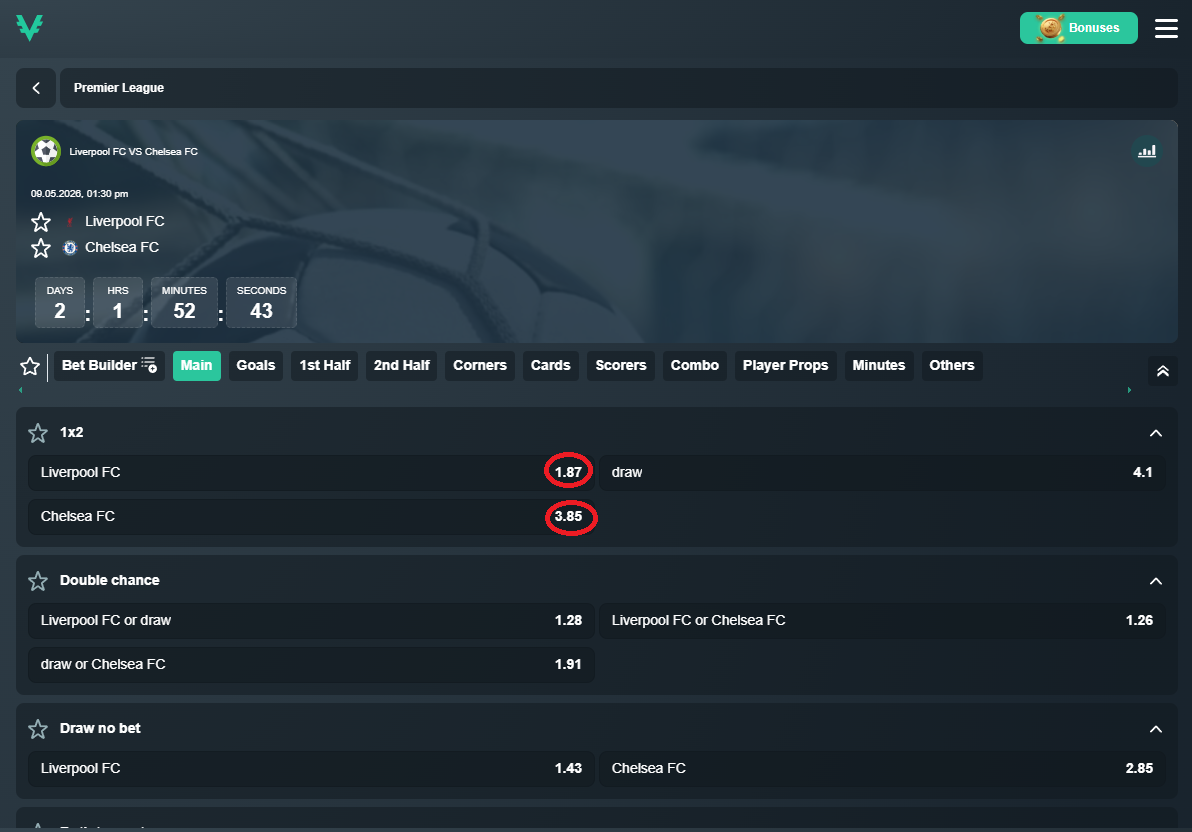Switch to the 2nd Half tab
Image resolution: width=1192 pixels, height=832 pixels.
pyautogui.click(x=401, y=366)
